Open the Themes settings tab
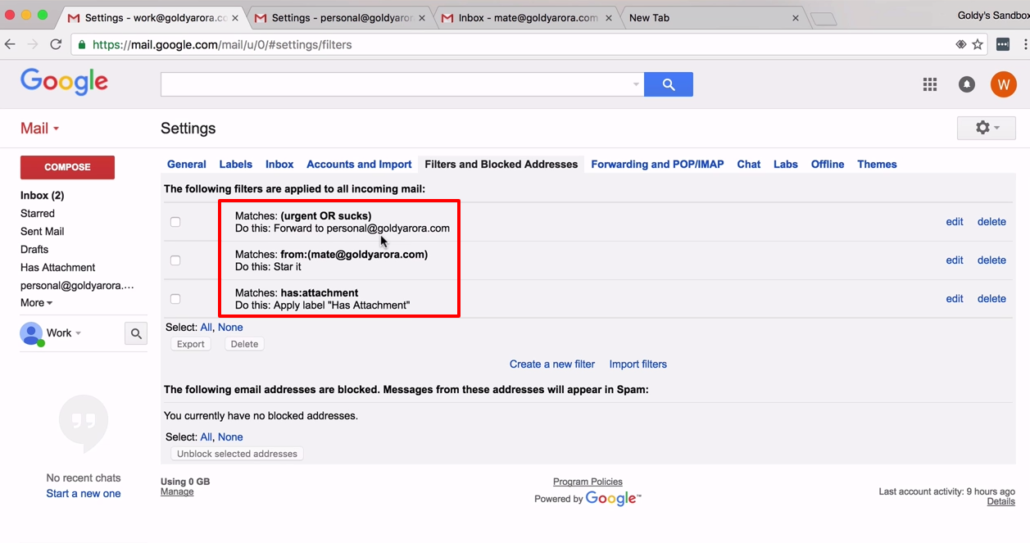Viewport: 1030px width, 543px height. [876, 164]
